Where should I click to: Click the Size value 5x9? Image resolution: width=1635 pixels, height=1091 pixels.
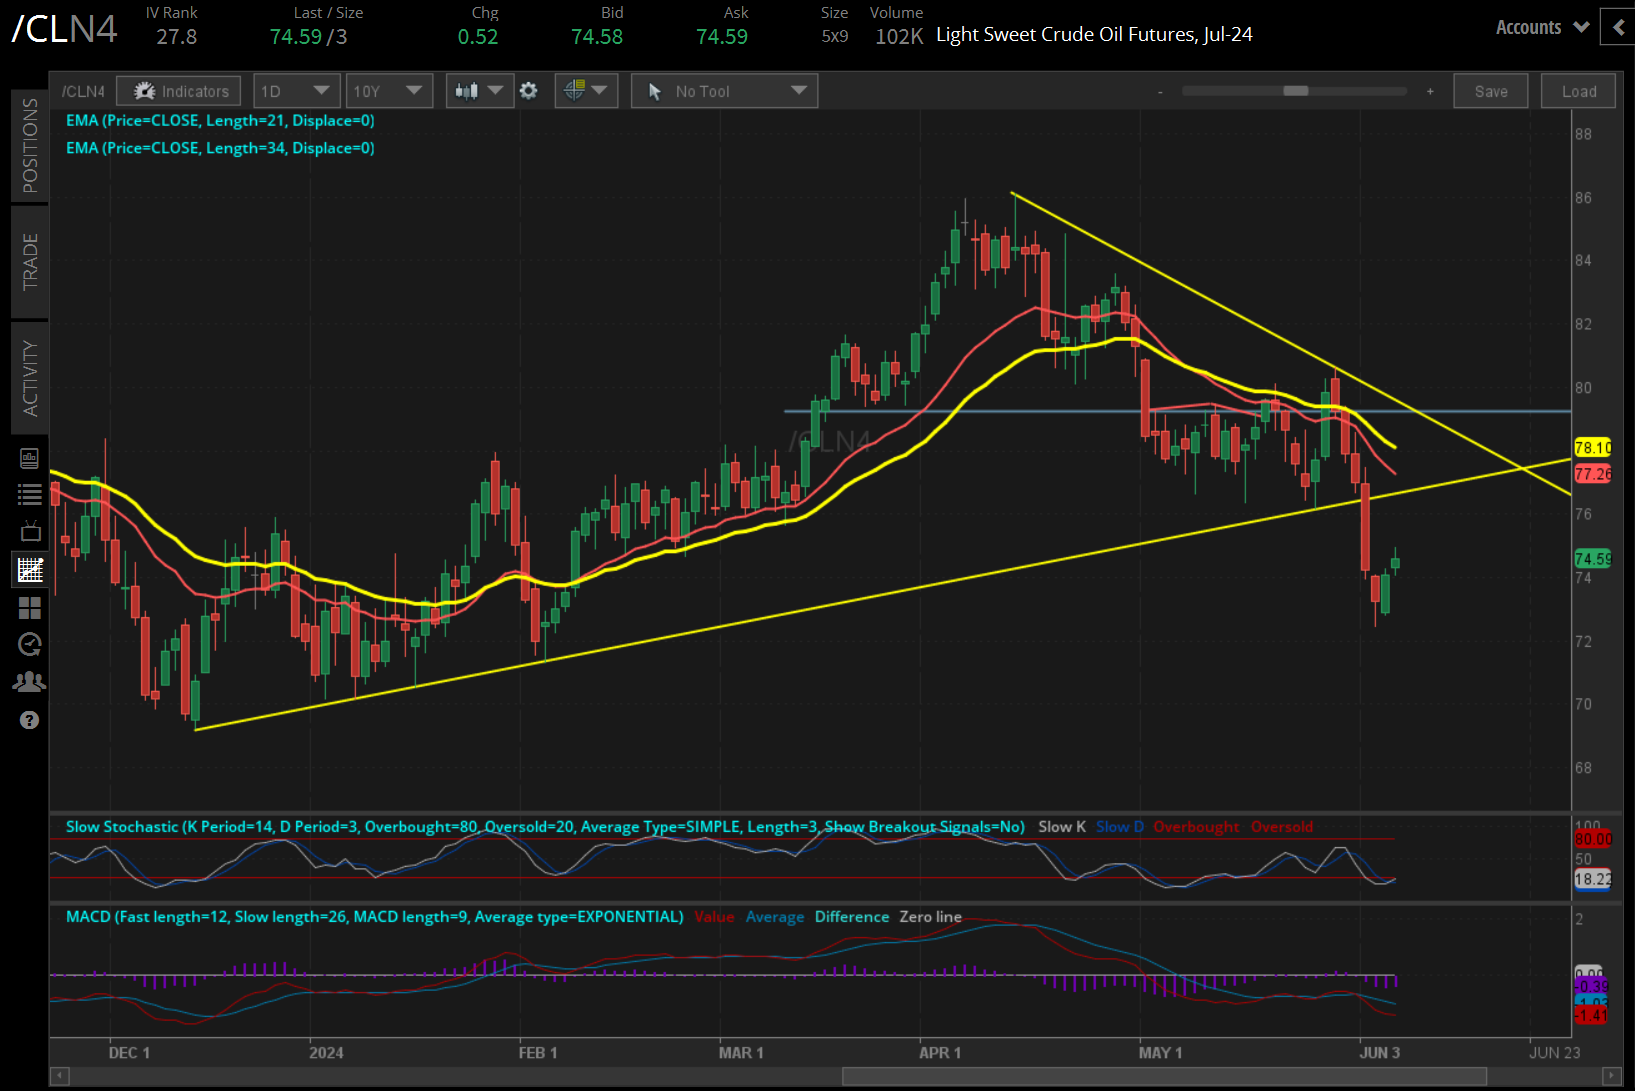[835, 37]
